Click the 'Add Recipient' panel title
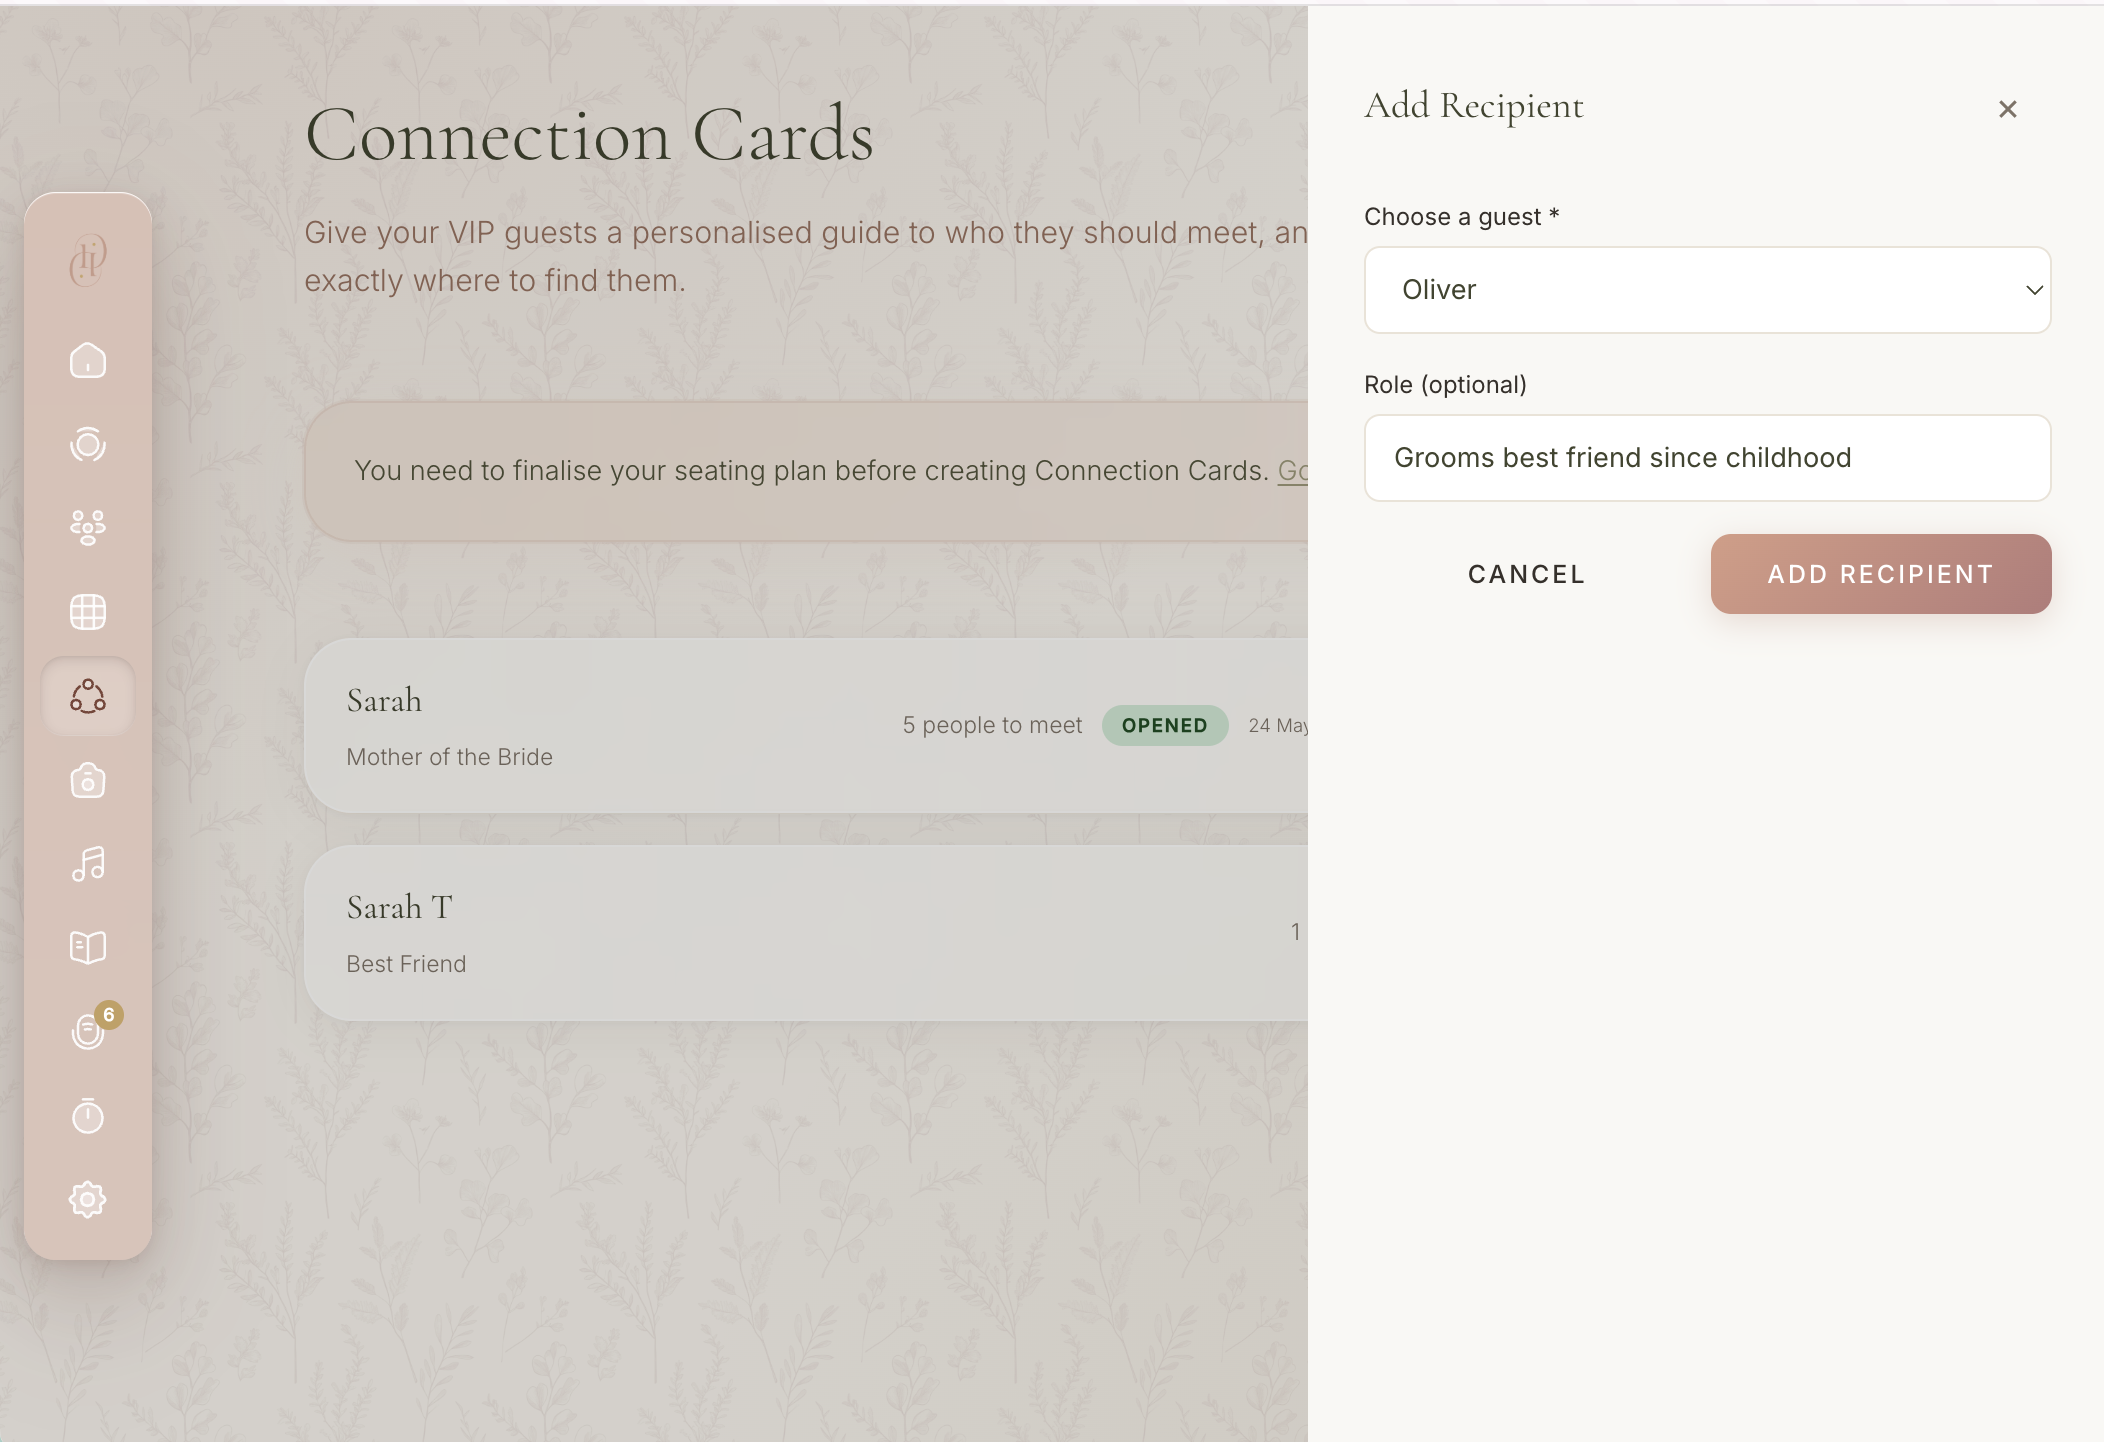Image resolution: width=2104 pixels, height=1442 pixels. click(x=1474, y=106)
